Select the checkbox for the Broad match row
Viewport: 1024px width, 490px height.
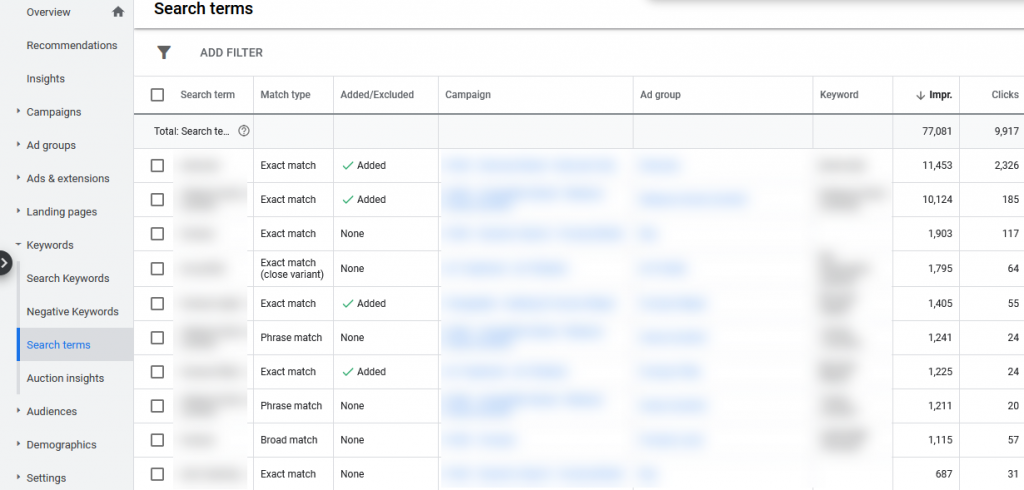click(x=157, y=440)
